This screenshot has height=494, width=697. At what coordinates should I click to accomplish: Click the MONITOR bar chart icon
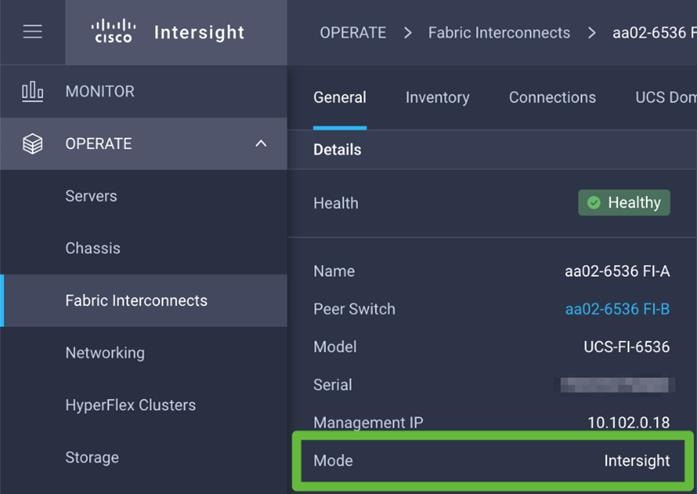click(32, 92)
